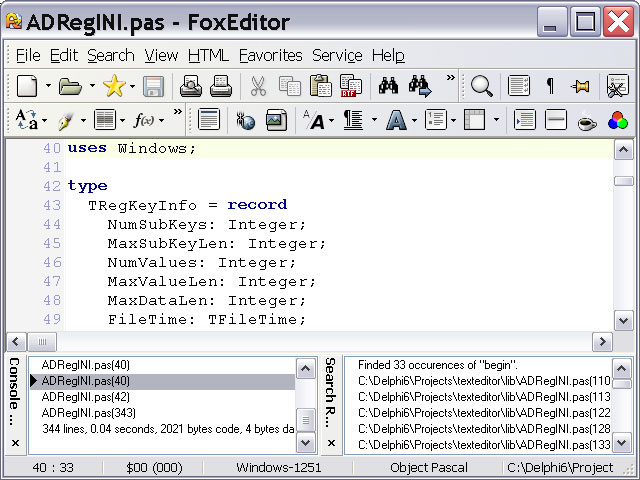Paste clipboard with the paste icon
Viewport: 640px width, 480px height.
(x=320, y=86)
